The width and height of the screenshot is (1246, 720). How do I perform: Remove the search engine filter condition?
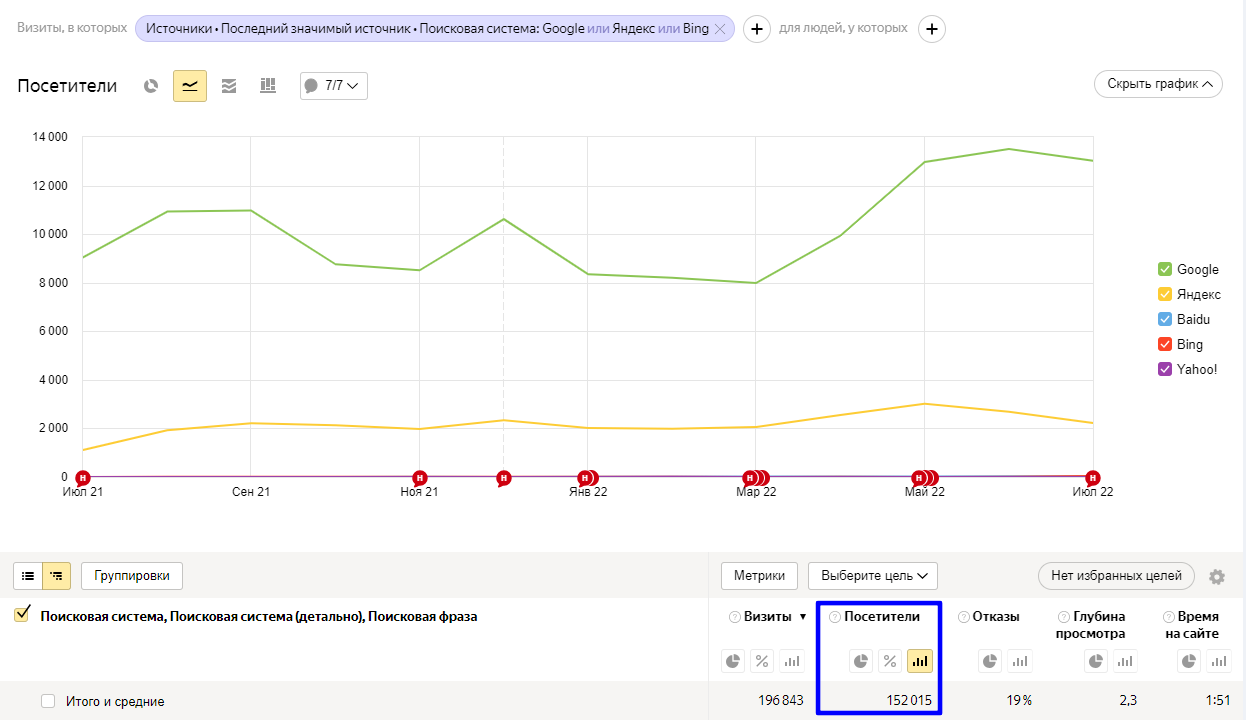[x=719, y=29]
